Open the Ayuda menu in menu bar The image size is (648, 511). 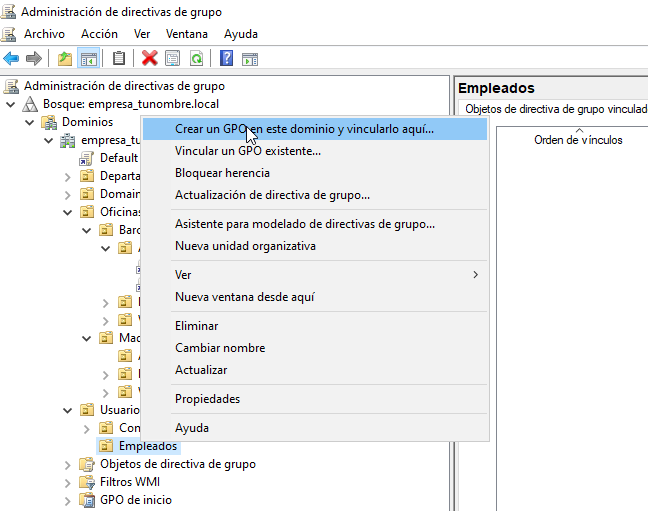click(241, 34)
